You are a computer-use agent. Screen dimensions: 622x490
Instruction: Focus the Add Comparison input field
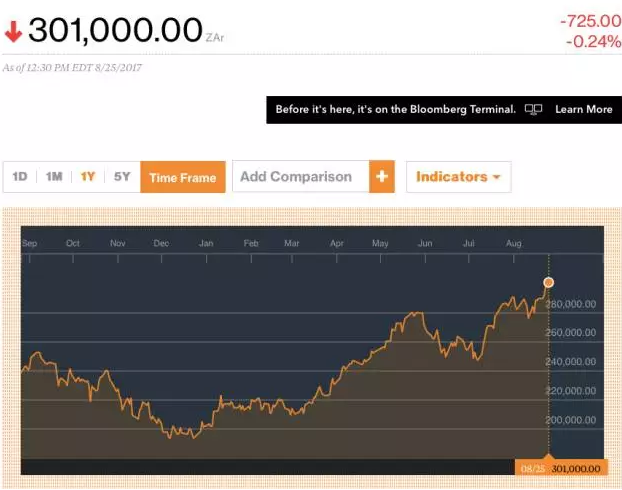301,177
